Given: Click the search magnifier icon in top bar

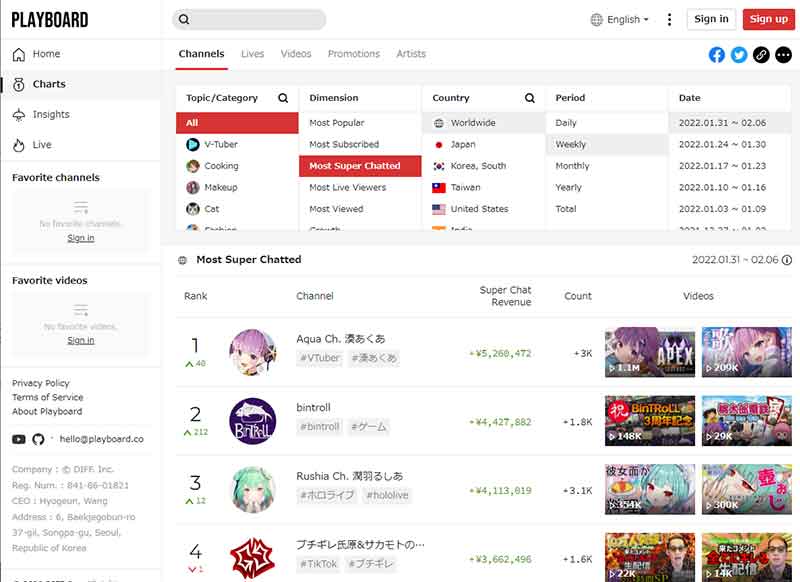Looking at the screenshot, I should coord(184,19).
